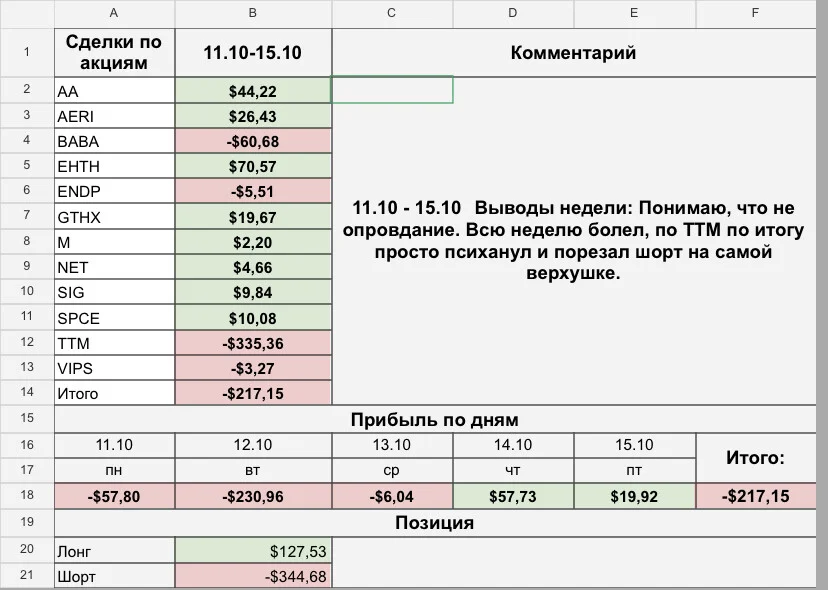This screenshot has height=590, width=828.
Task: Select the $57,73 daily profit cell
Action: (513, 496)
